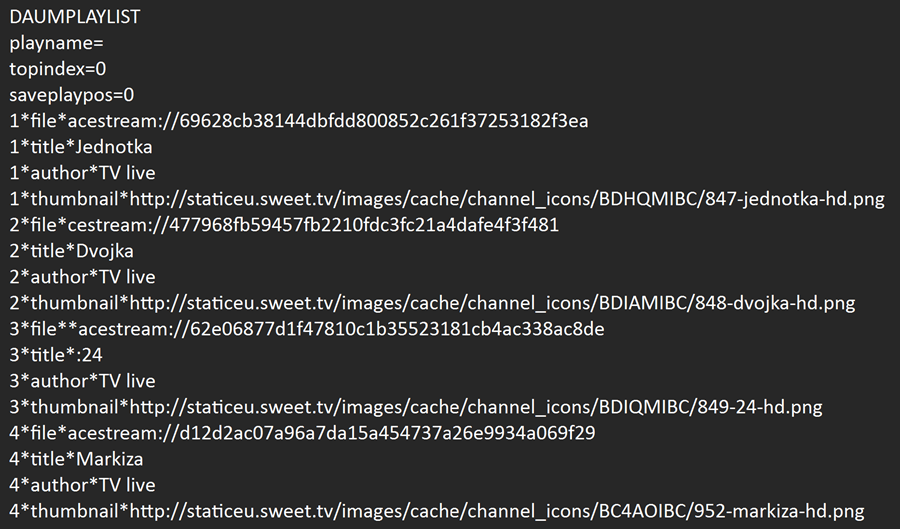Screen dimensions: 900x529
Task: Click the DAUMPLAYLIST header line
Action: pos(75,17)
